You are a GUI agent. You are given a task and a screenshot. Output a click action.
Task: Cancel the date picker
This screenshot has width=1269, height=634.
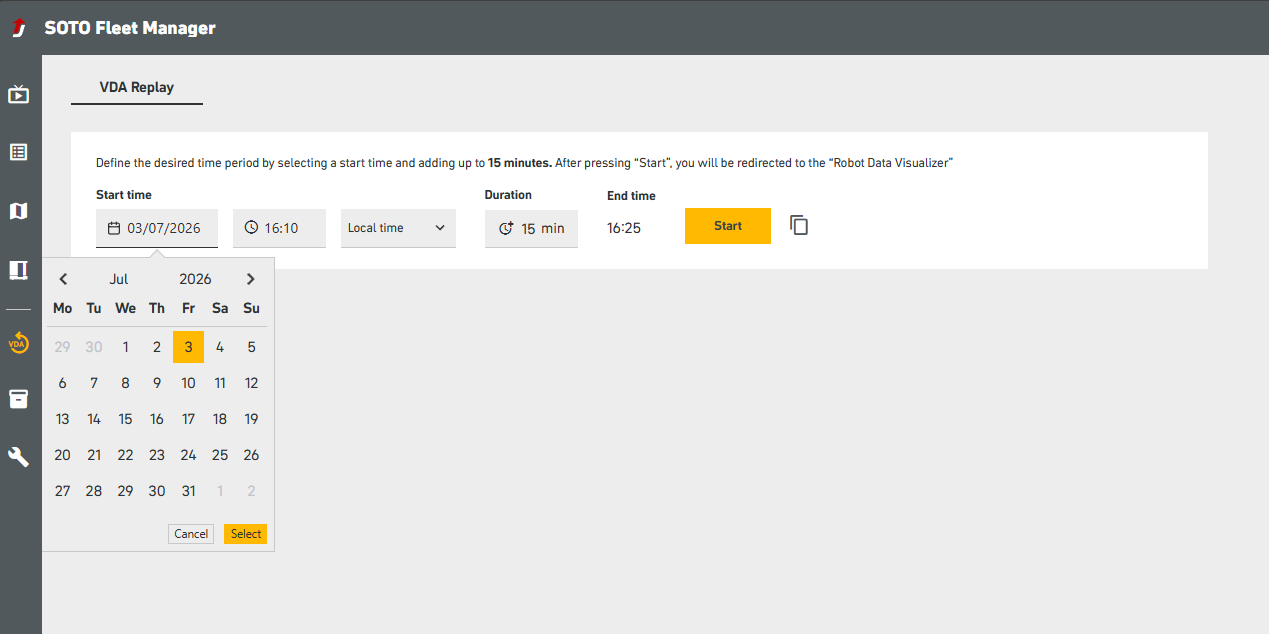[x=191, y=534]
